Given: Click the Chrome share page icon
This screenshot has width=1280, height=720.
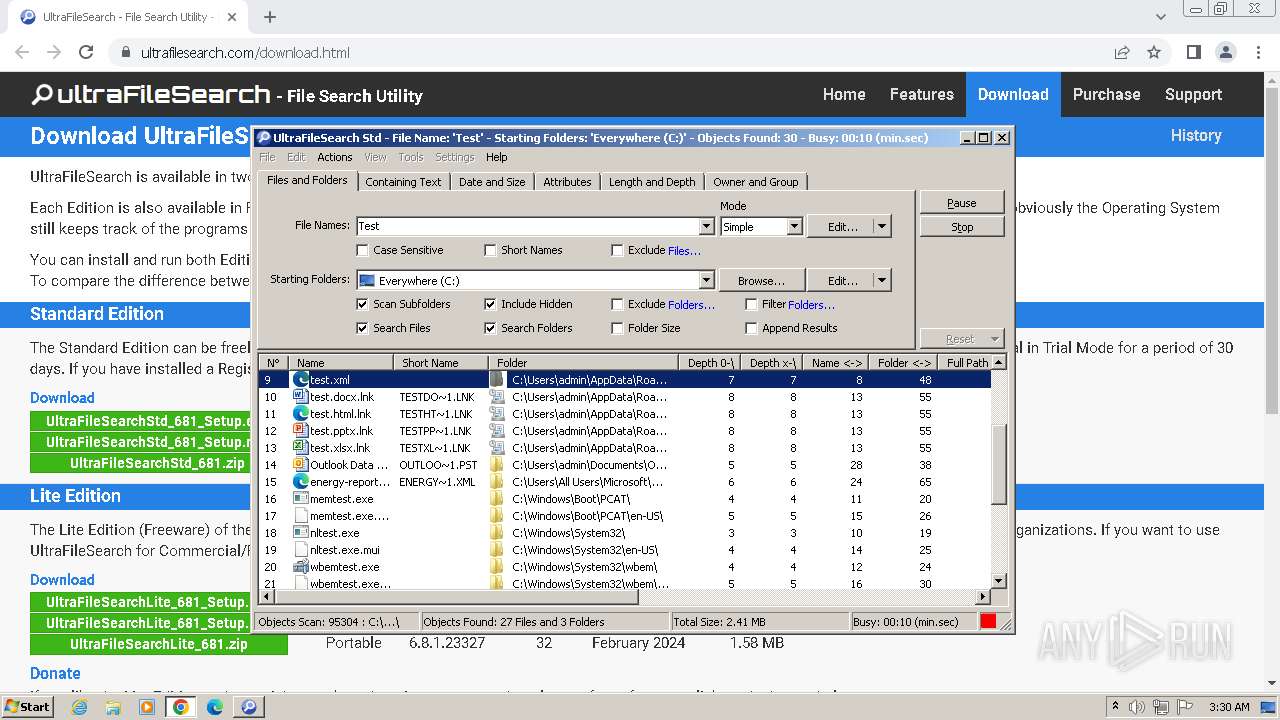Looking at the screenshot, I should point(1122,52).
